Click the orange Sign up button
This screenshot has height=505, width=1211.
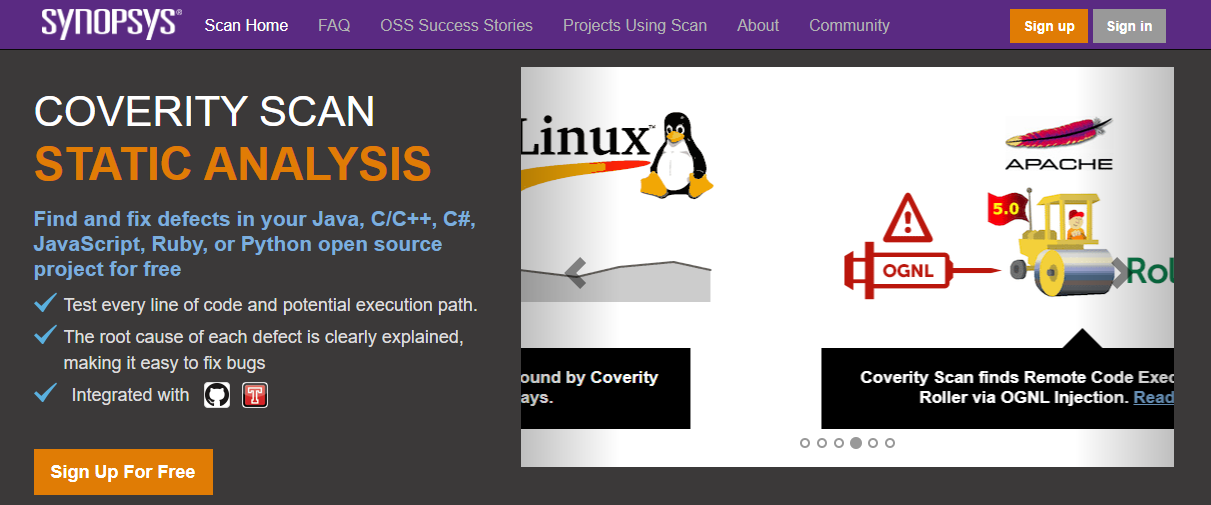[1048, 26]
